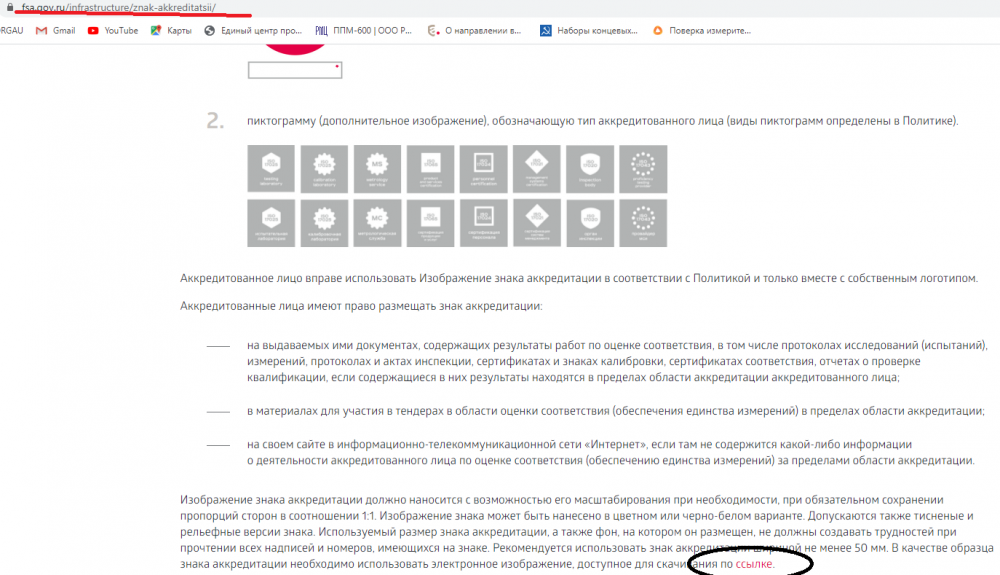This screenshot has width=1000, height=575.
Task: Open the ППМ-600 | ООО Р... bookmark
Action: (x=364, y=31)
